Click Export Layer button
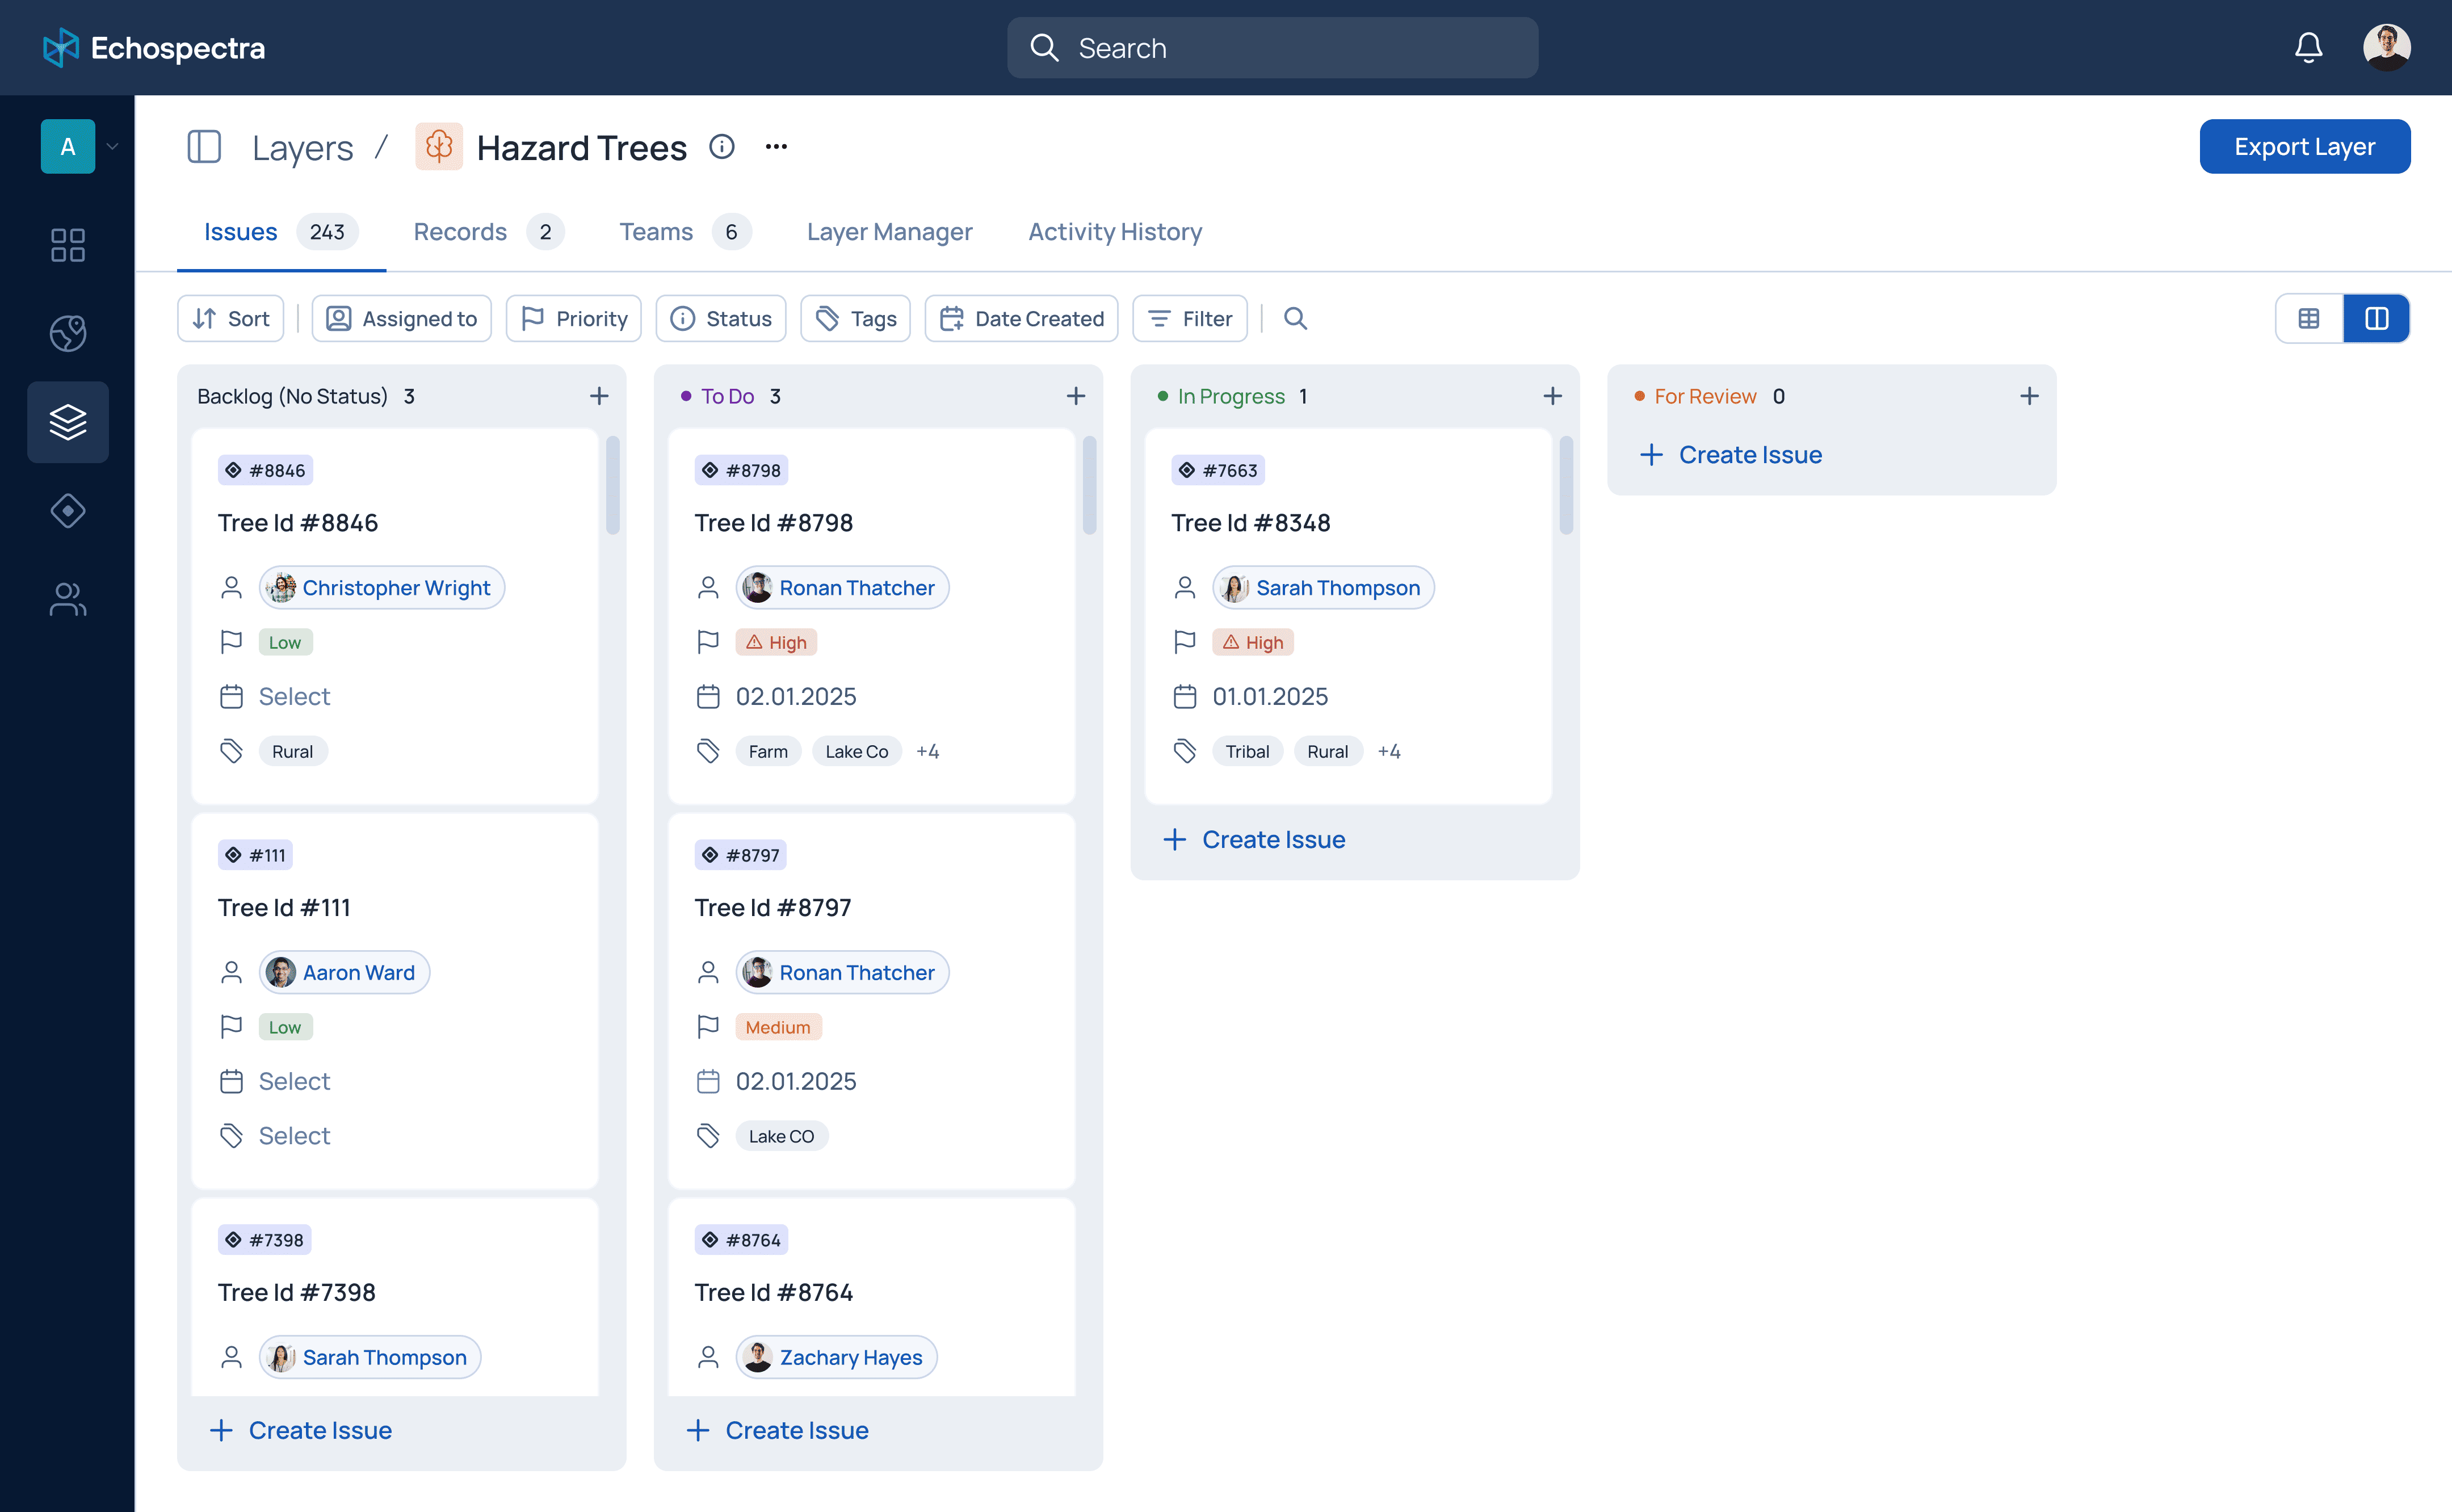Image resolution: width=2452 pixels, height=1512 pixels. click(2305, 145)
